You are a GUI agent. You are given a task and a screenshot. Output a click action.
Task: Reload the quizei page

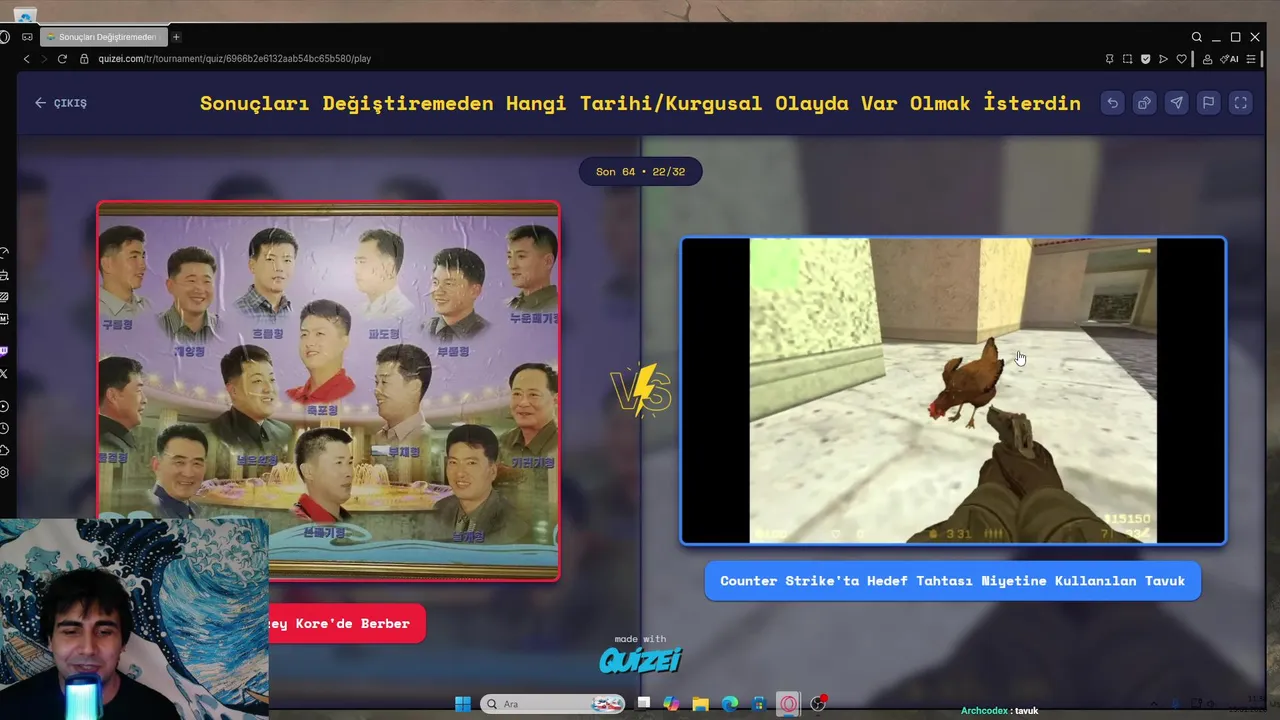click(62, 59)
